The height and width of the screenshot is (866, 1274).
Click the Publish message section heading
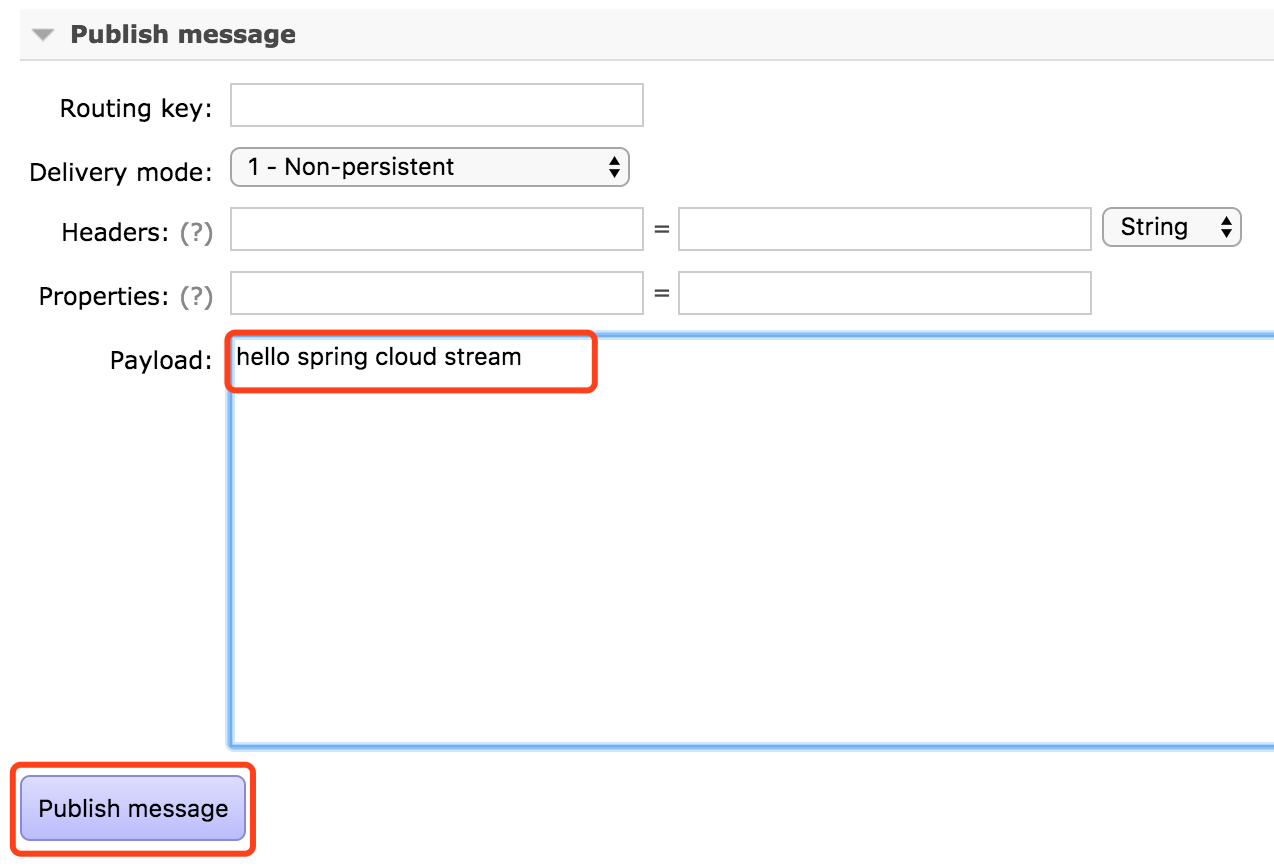pyautogui.click(x=183, y=34)
